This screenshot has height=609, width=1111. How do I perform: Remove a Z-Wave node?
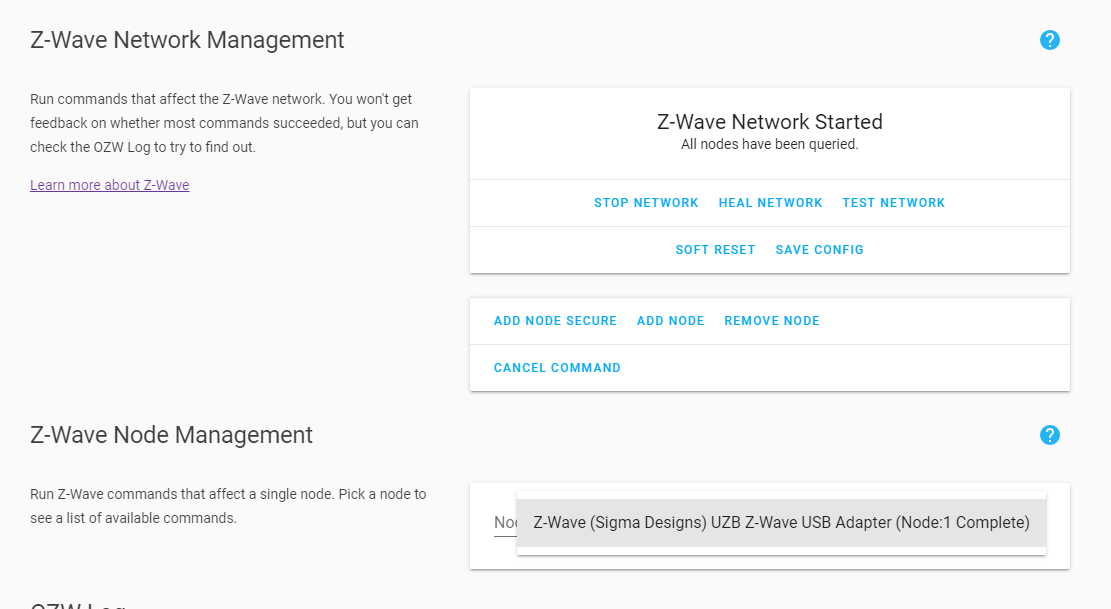pos(771,320)
